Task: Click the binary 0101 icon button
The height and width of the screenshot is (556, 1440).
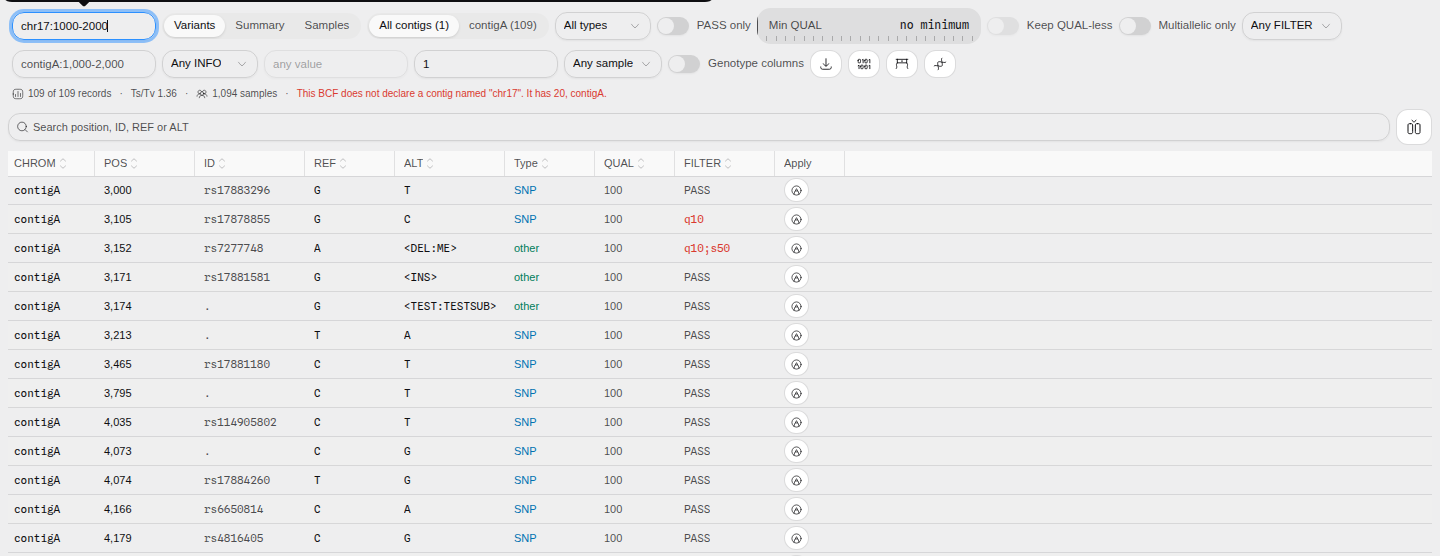Action: pos(864,64)
